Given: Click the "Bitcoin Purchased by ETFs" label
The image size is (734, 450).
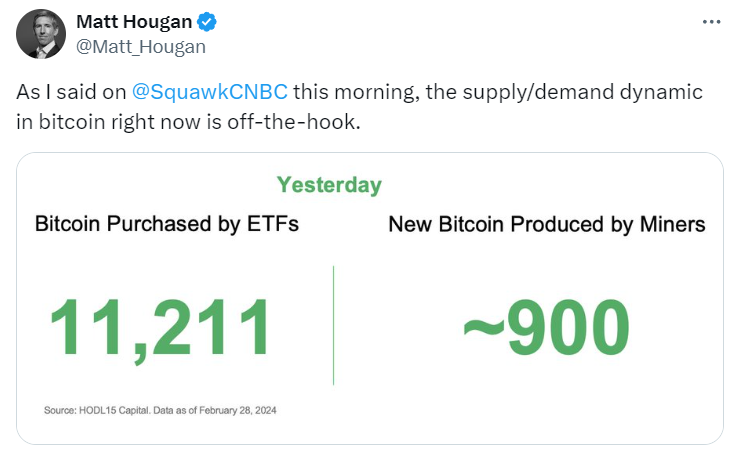Looking at the screenshot, I should [167, 224].
